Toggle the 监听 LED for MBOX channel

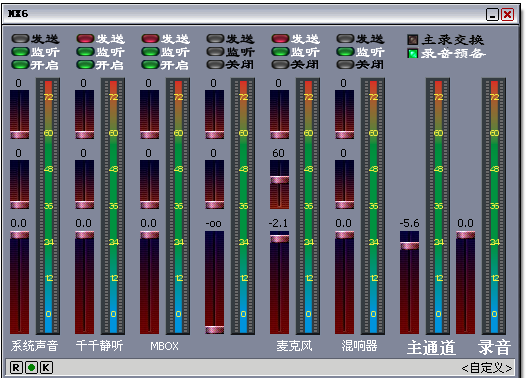(x=150, y=52)
